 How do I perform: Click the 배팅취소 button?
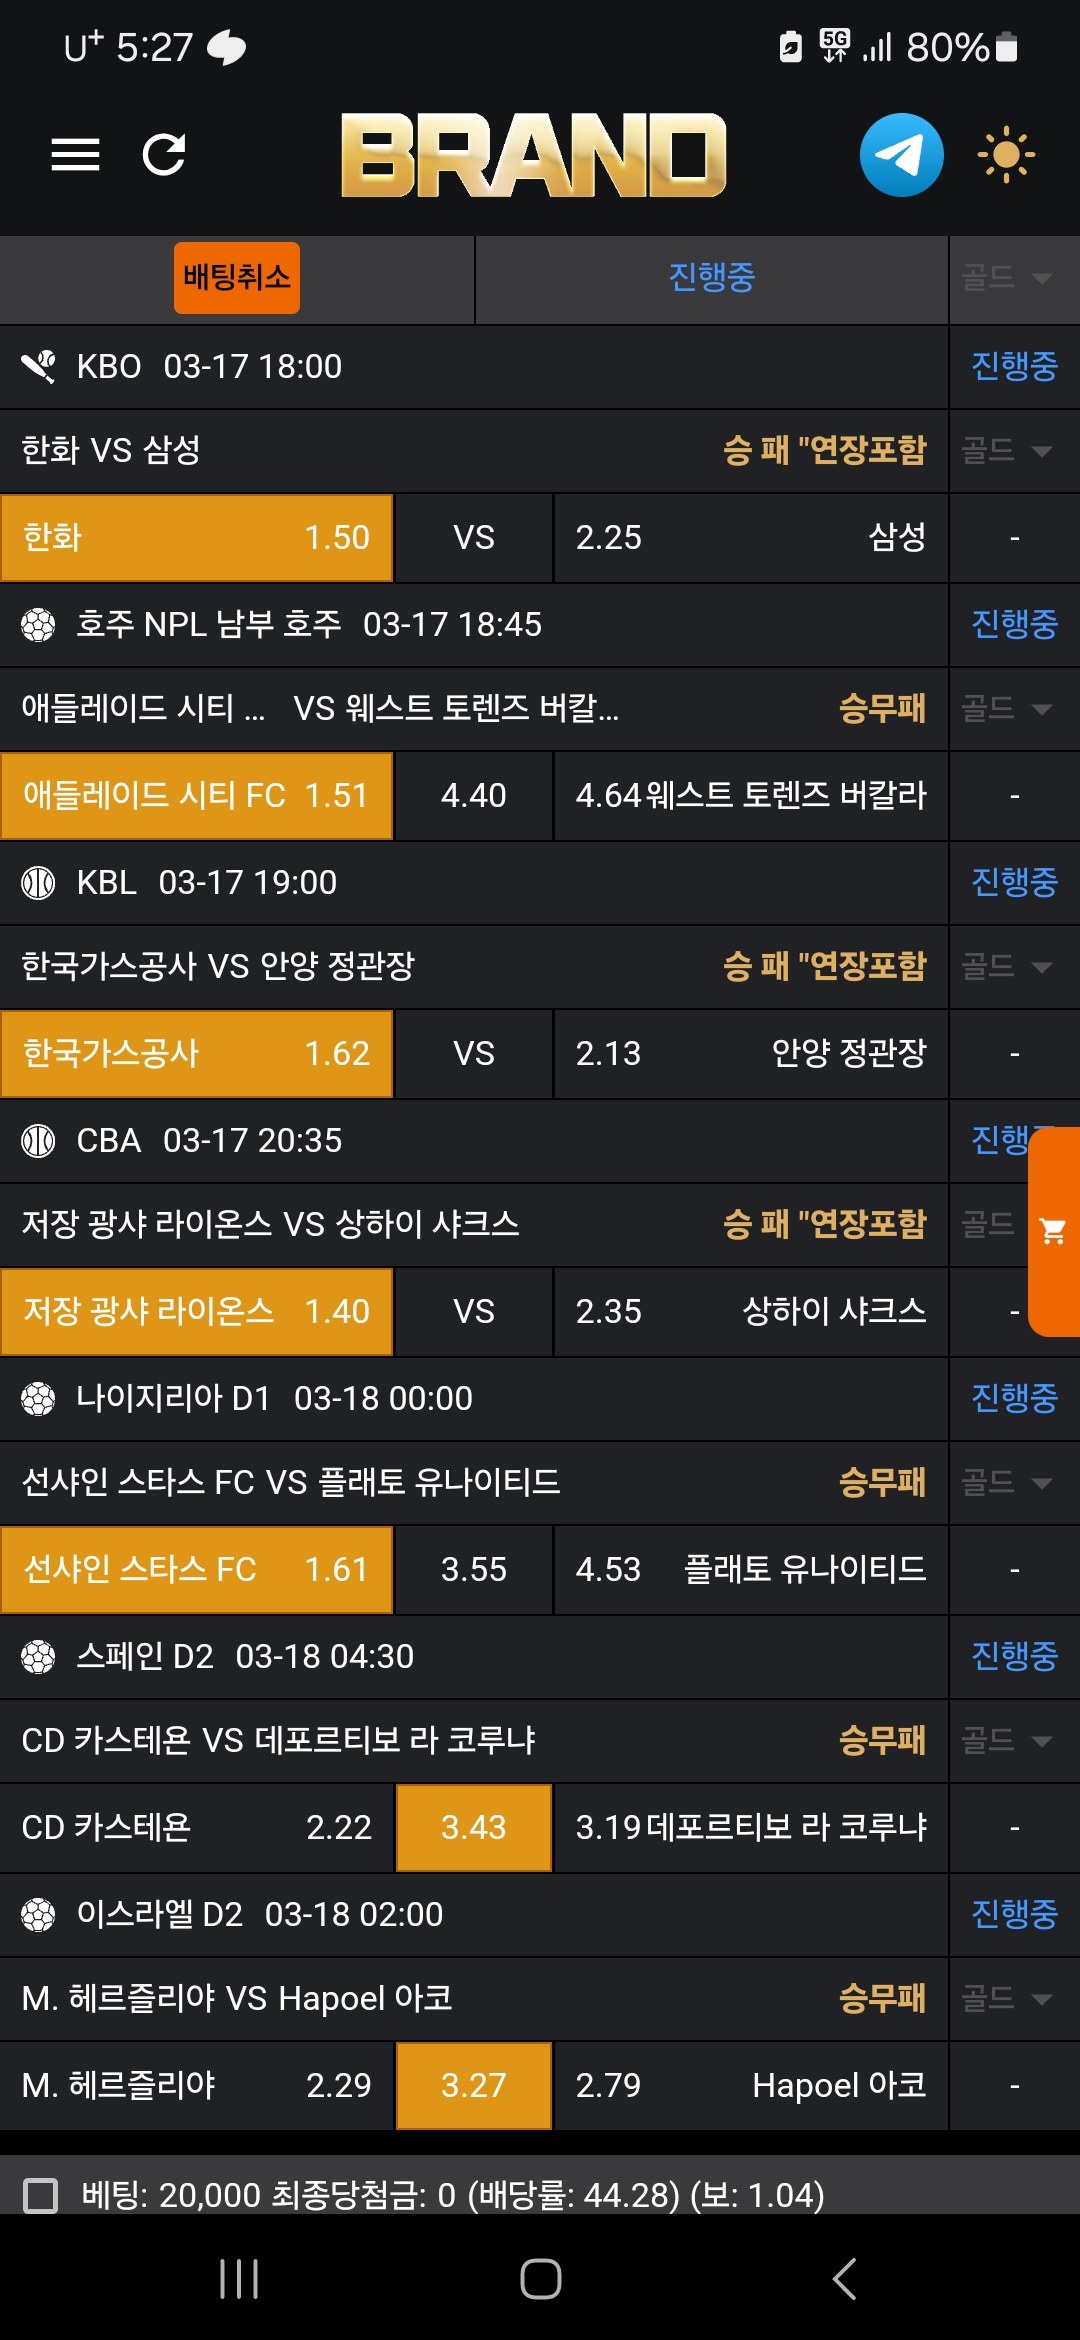pyautogui.click(x=237, y=278)
